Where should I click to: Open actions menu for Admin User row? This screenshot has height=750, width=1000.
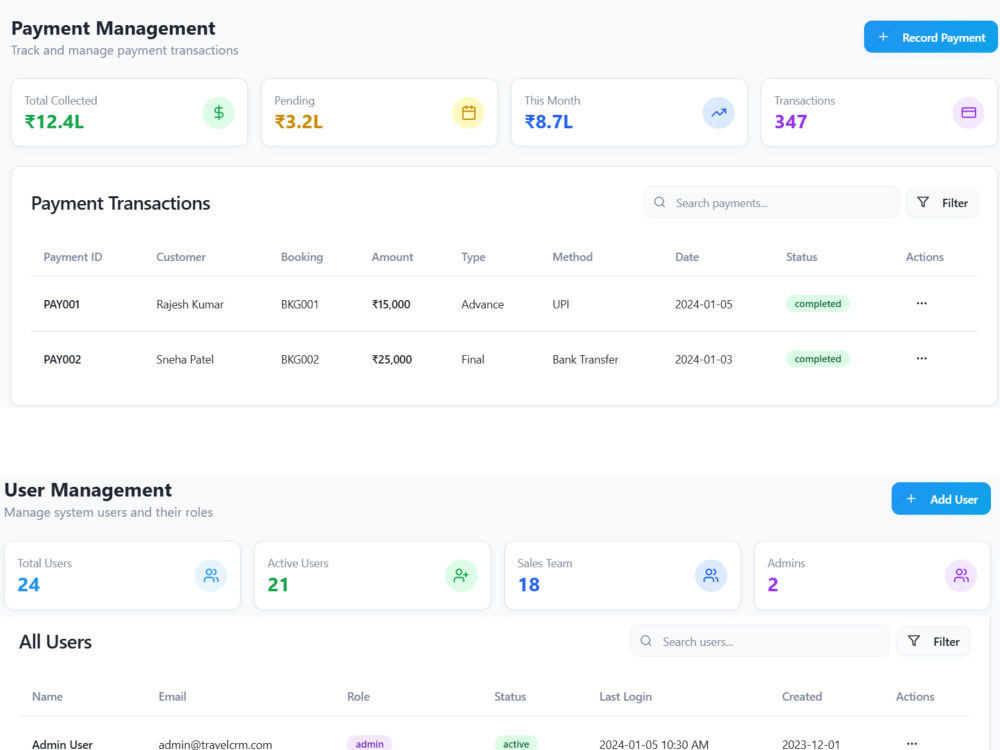pyautogui.click(x=912, y=744)
